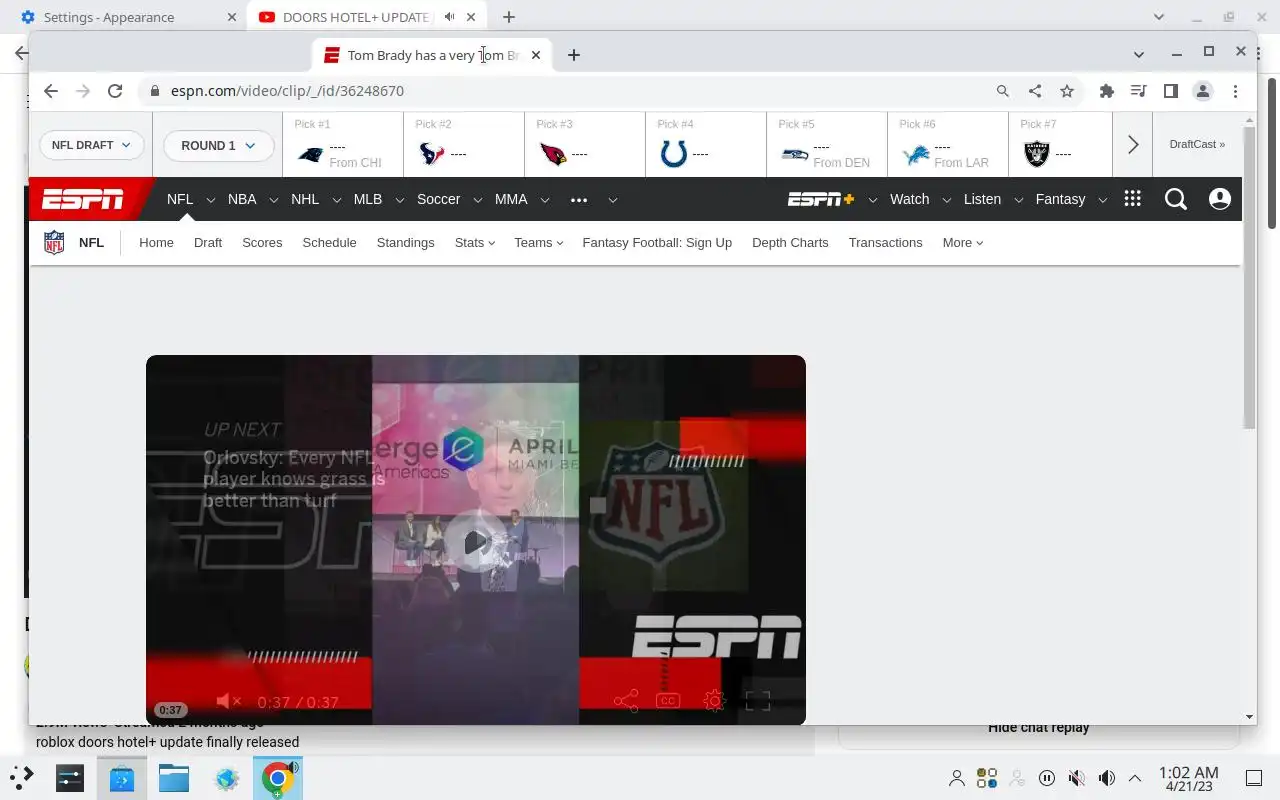Toggle the media pause icon in system tray
The width and height of the screenshot is (1280, 800).
pyautogui.click(x=1047, y=778)
